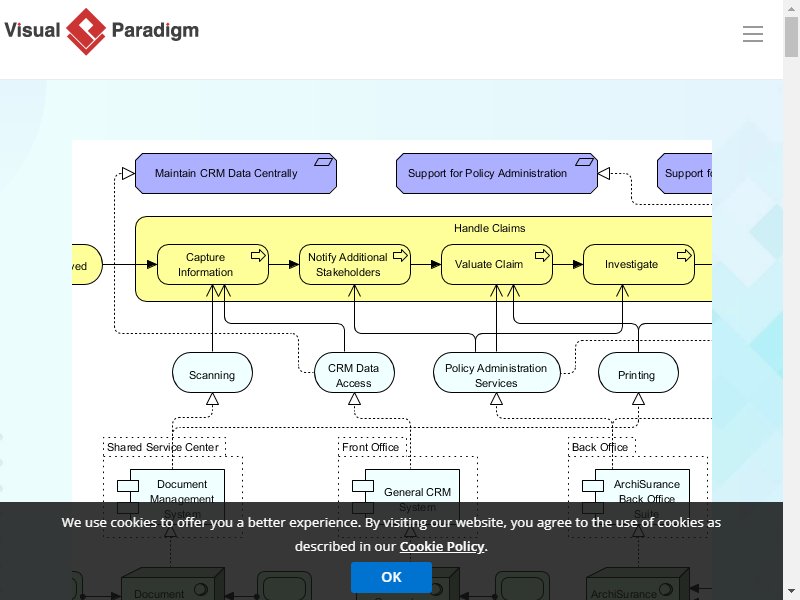This screenshot has height=600, width=800.
Task: Click the Printing service node
Action: tap(638, 372)
